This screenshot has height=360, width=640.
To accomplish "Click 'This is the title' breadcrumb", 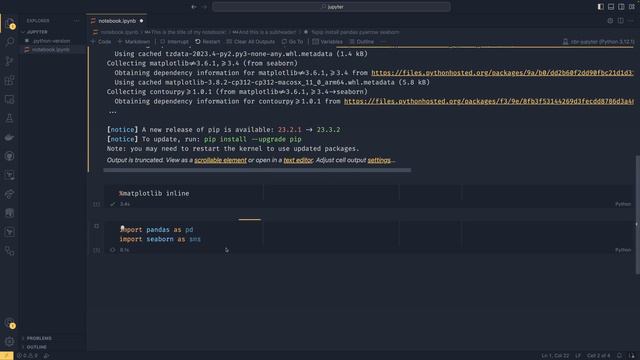I will coord(185,32).
